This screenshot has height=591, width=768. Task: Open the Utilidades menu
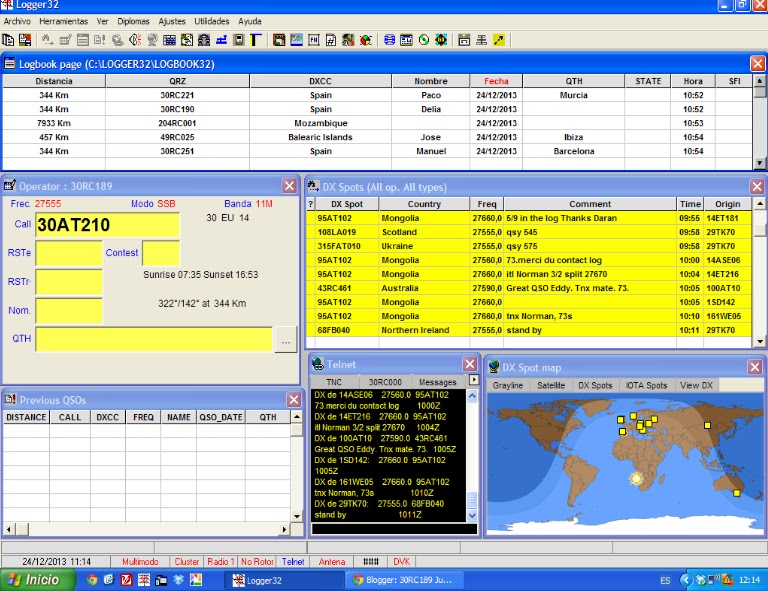pyautogui.click(x=212, y=21)
